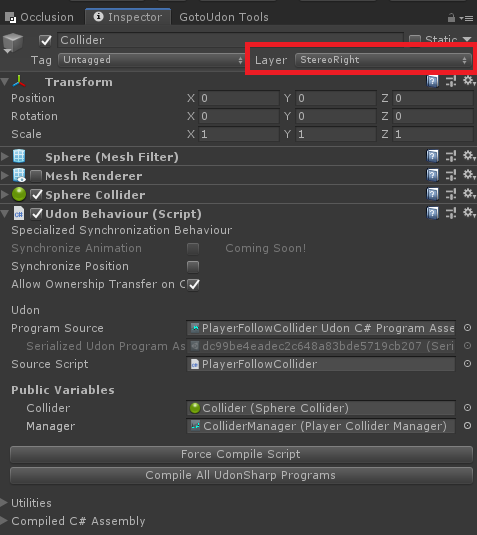Click Compile All UdonSharp Programs button
This screenshot has width=477, height=535.
click(x=241, y=475)
